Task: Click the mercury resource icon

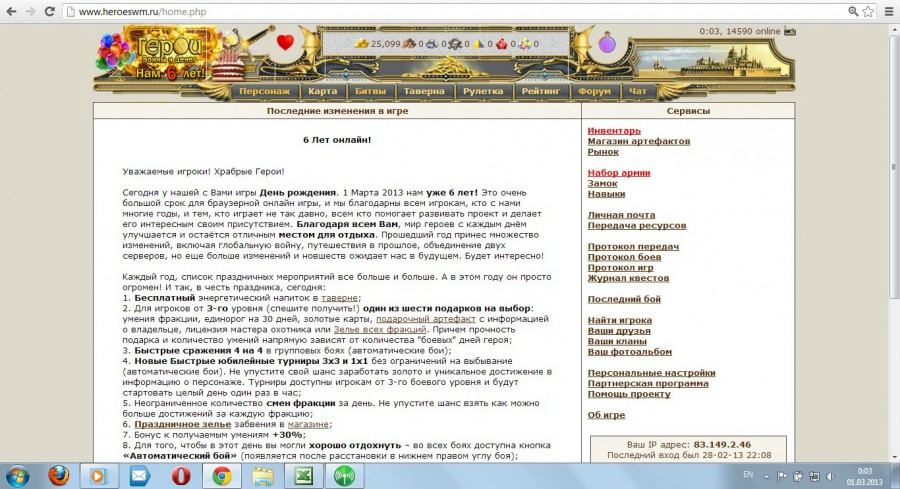Action: coord(455,44)
